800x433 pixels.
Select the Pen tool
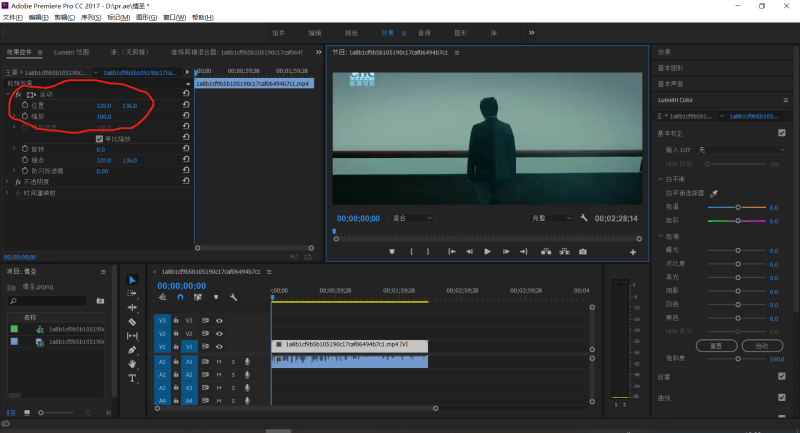pyautogui.click(x=132, y=351)
